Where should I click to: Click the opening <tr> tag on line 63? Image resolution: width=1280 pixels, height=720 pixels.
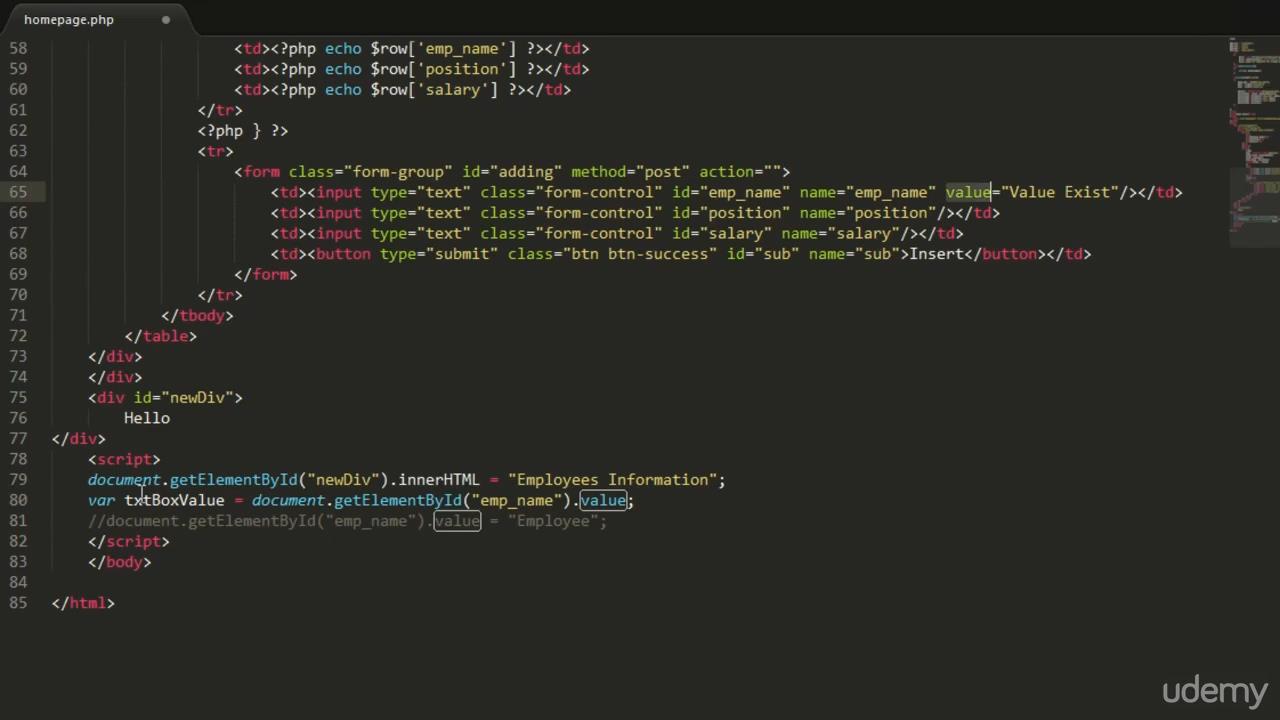[x=216, y=151]
